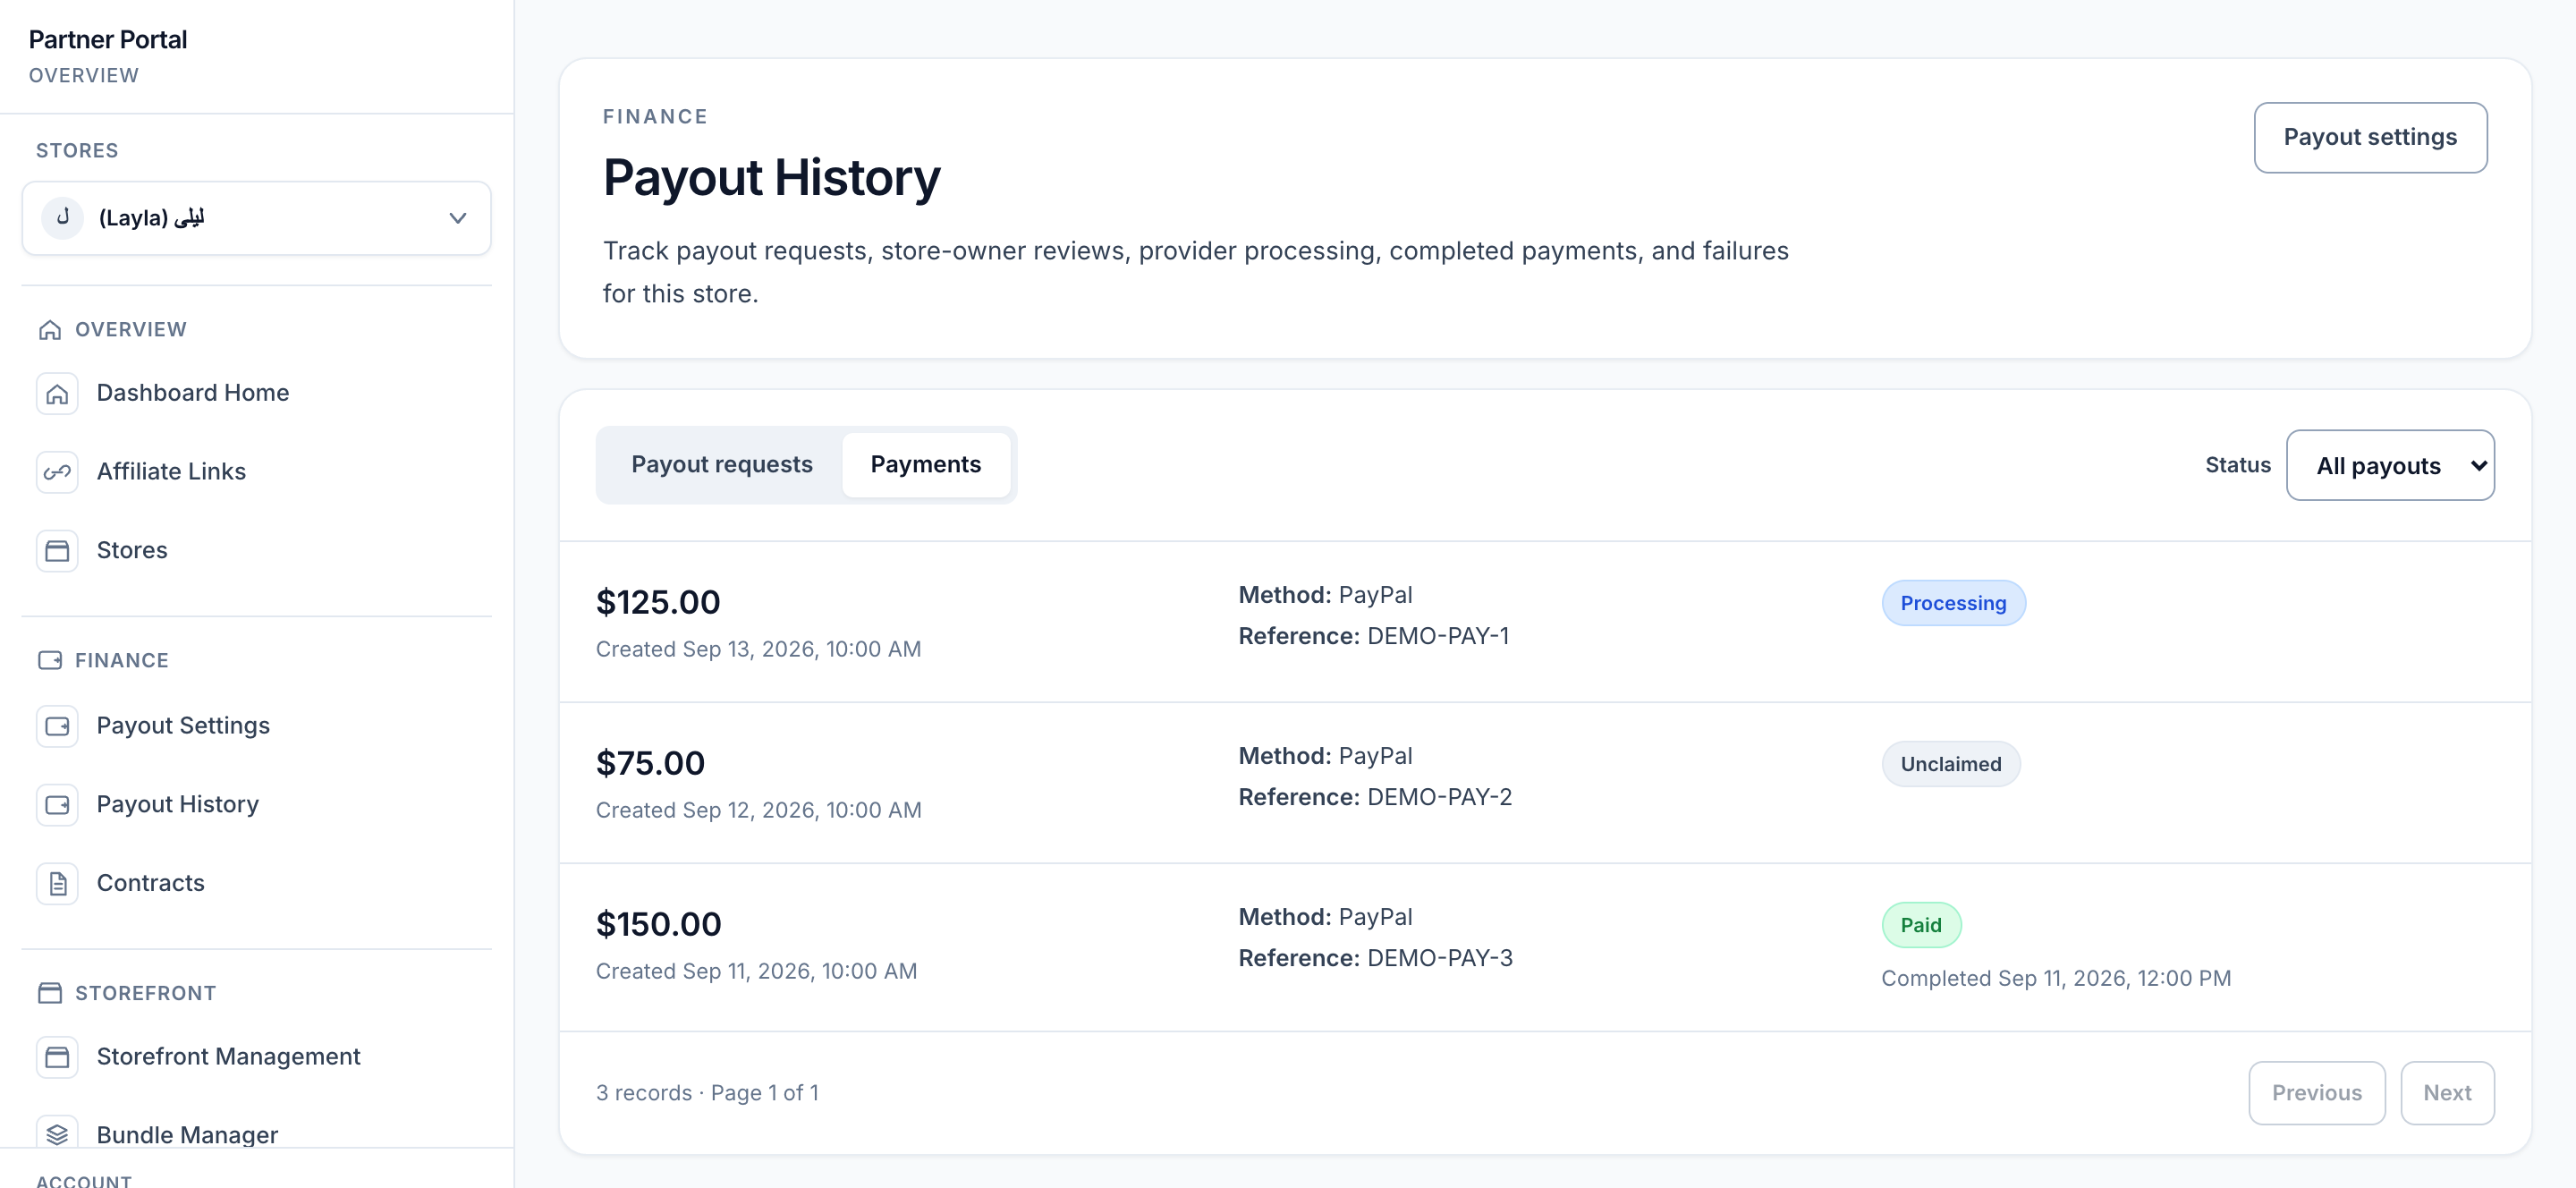Click the OVERVIEW section home icon
This screenshot has width=2576, height=1188.
pos(50,330)
